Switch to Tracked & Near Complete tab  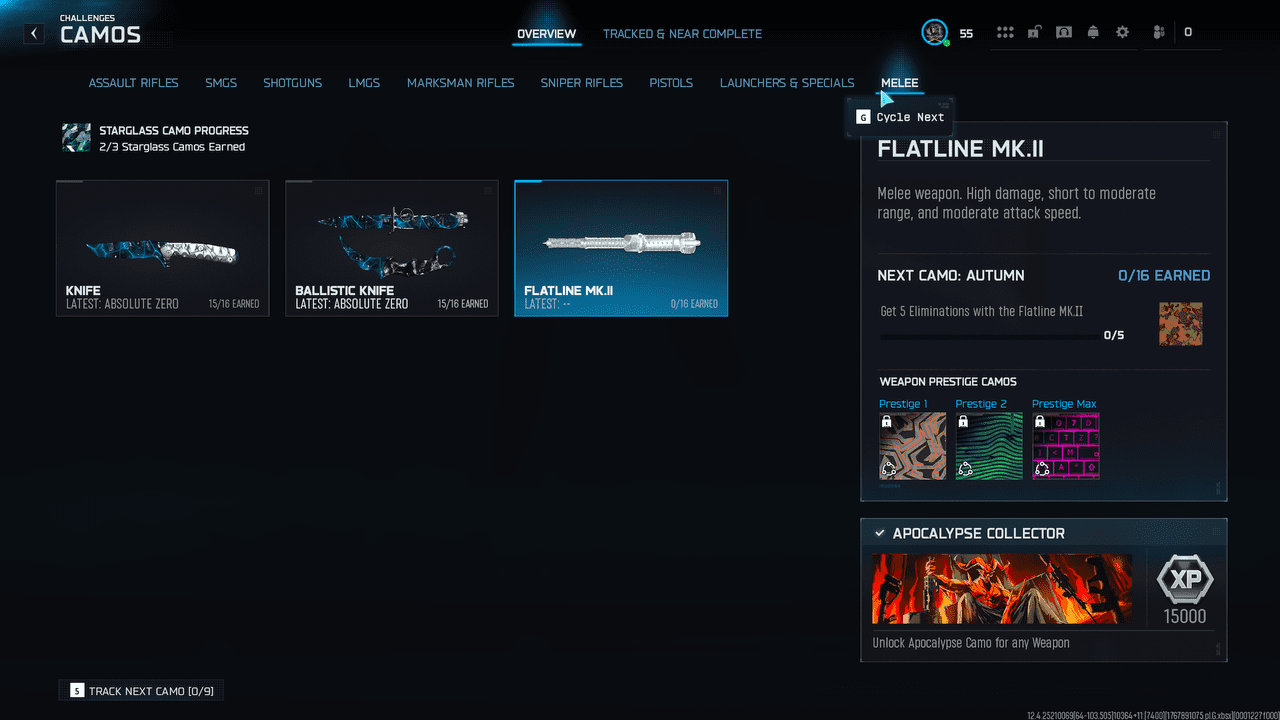point(682,34)
